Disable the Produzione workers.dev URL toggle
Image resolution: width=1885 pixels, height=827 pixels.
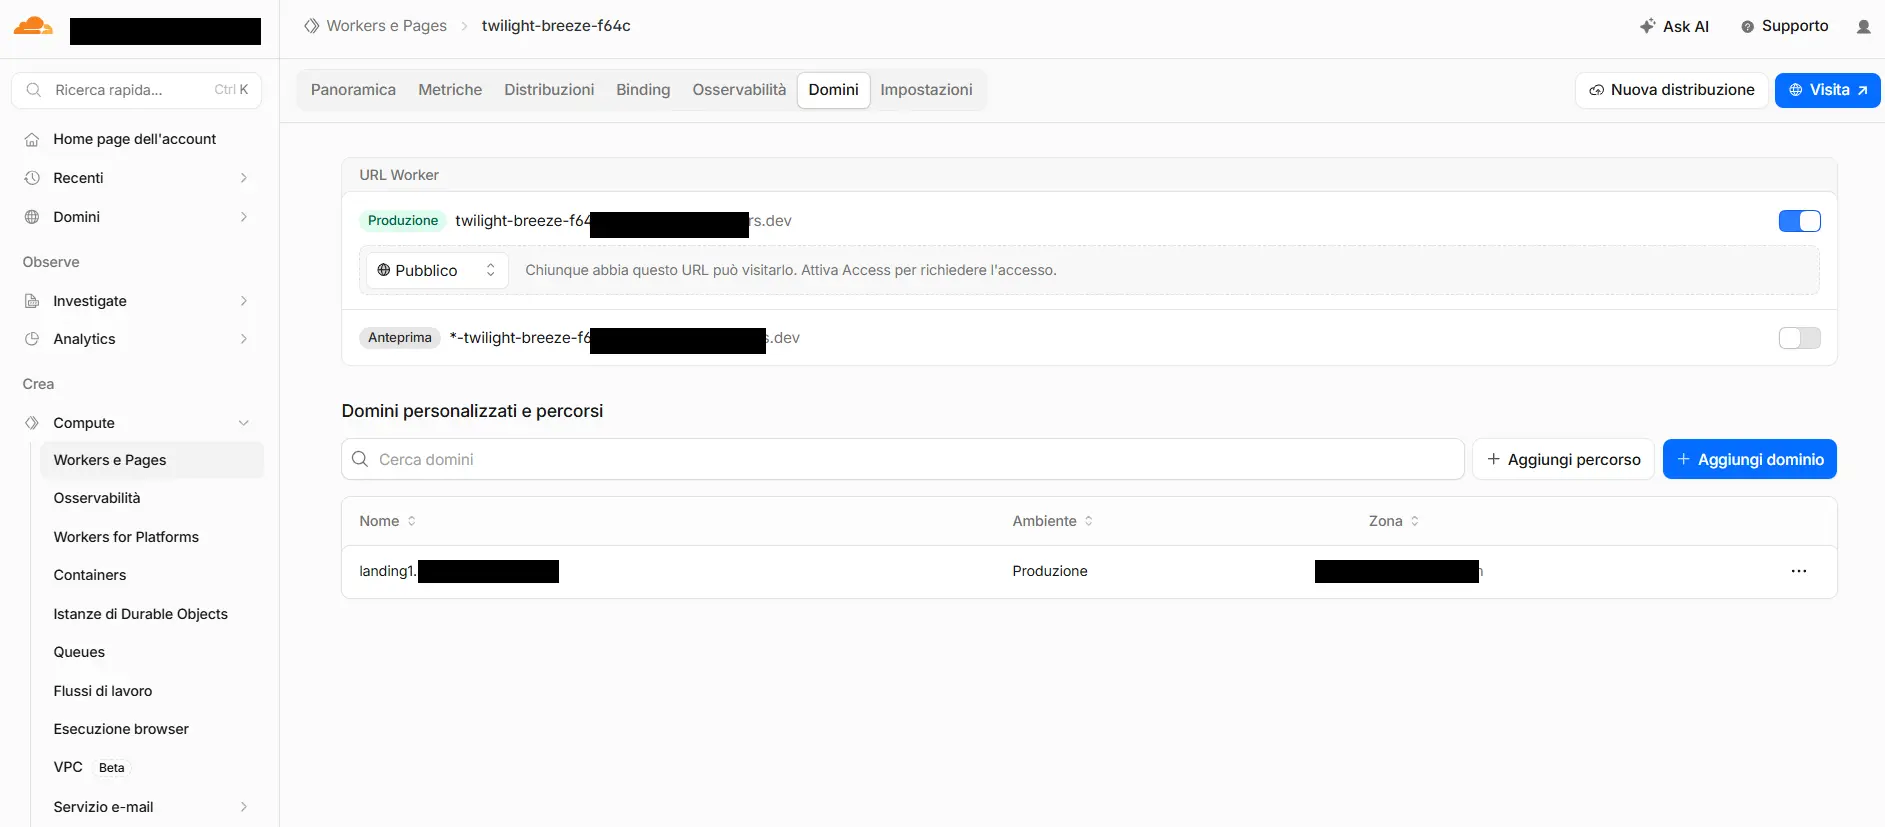[x=1799, y=221]
